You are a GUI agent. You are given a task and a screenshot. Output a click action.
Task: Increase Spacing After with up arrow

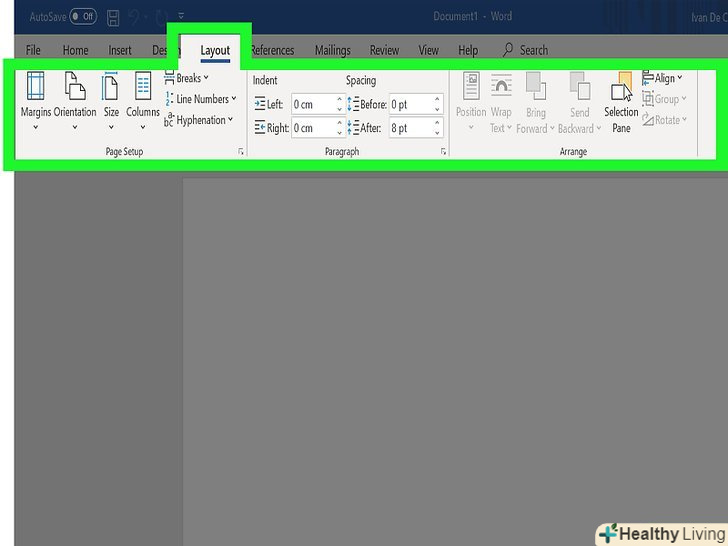click(x=437, y=123)
